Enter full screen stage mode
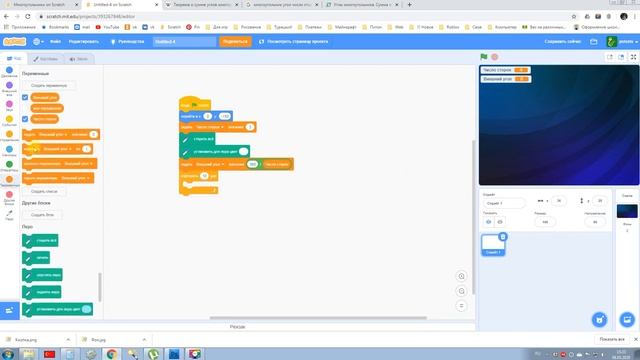 [x=633, y=57]
